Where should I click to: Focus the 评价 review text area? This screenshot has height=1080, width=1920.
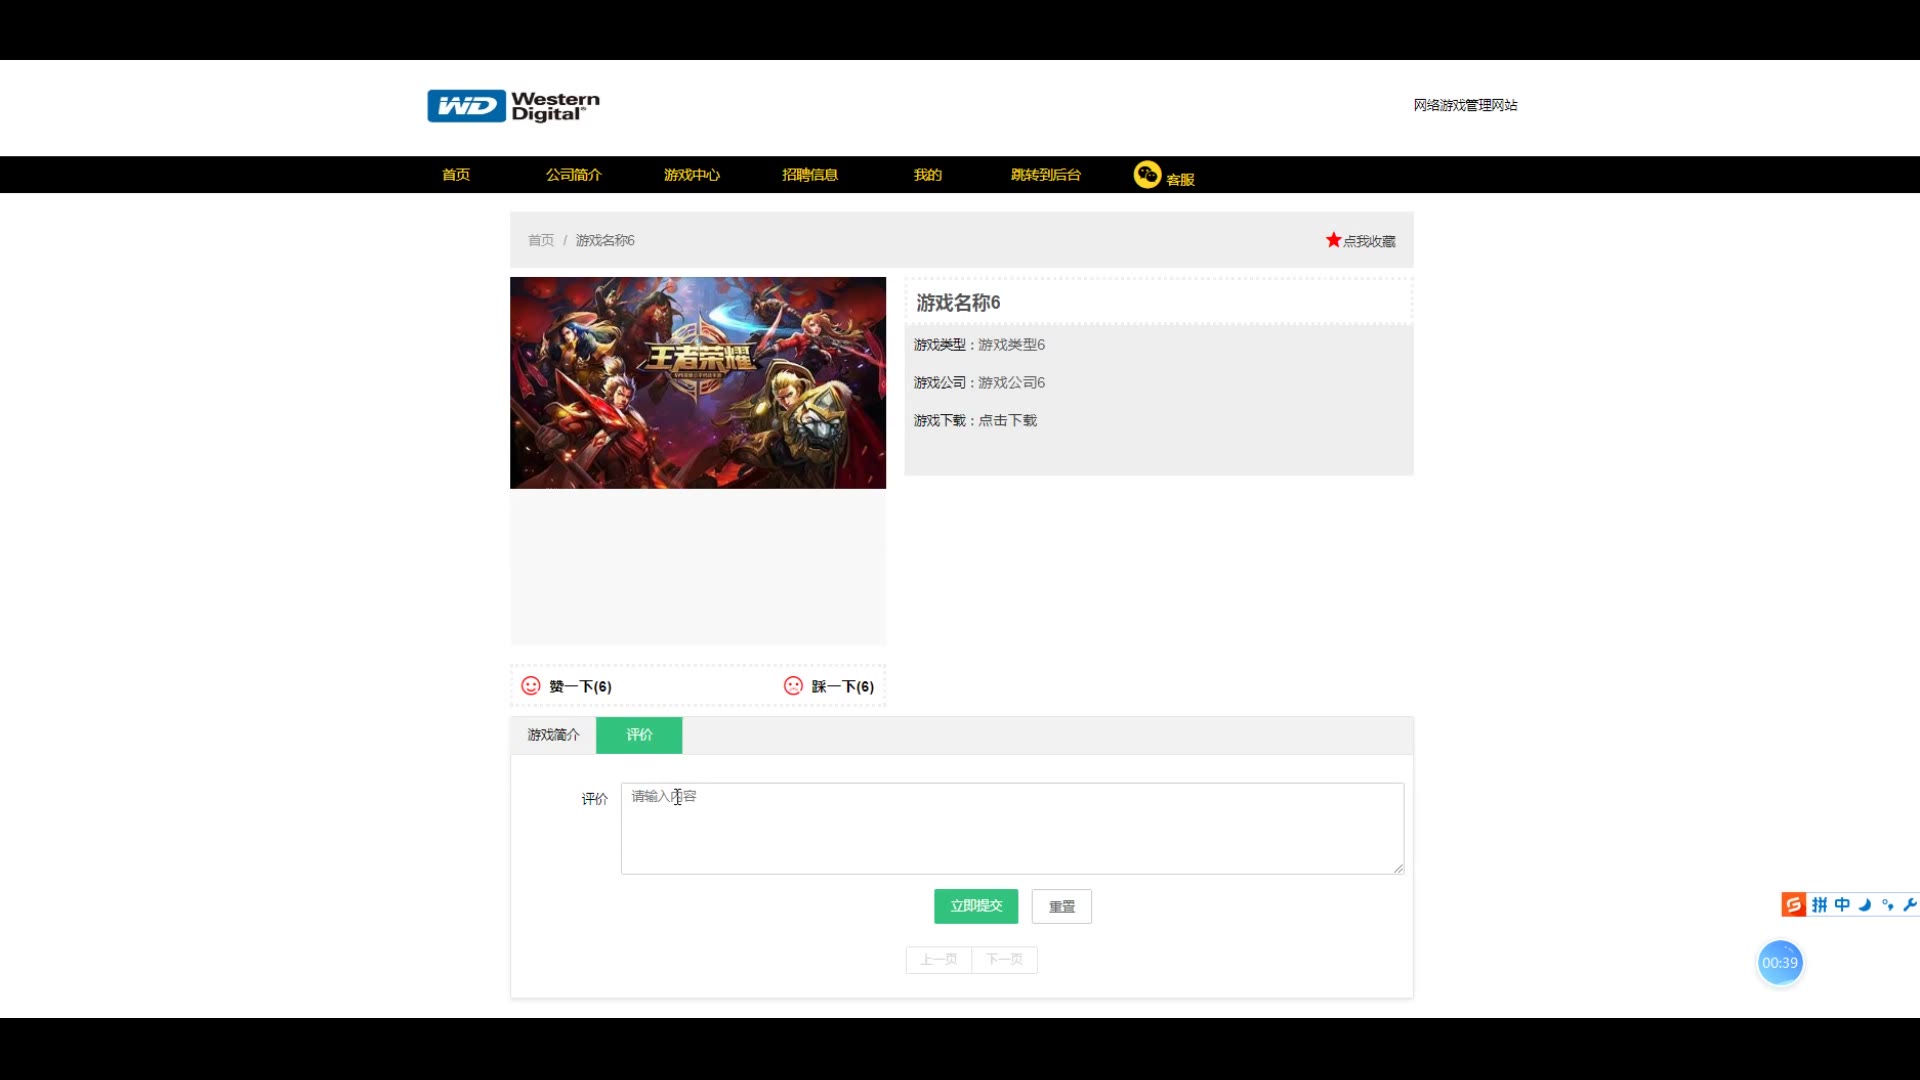pyautogui.click(x=1012, y=828)
